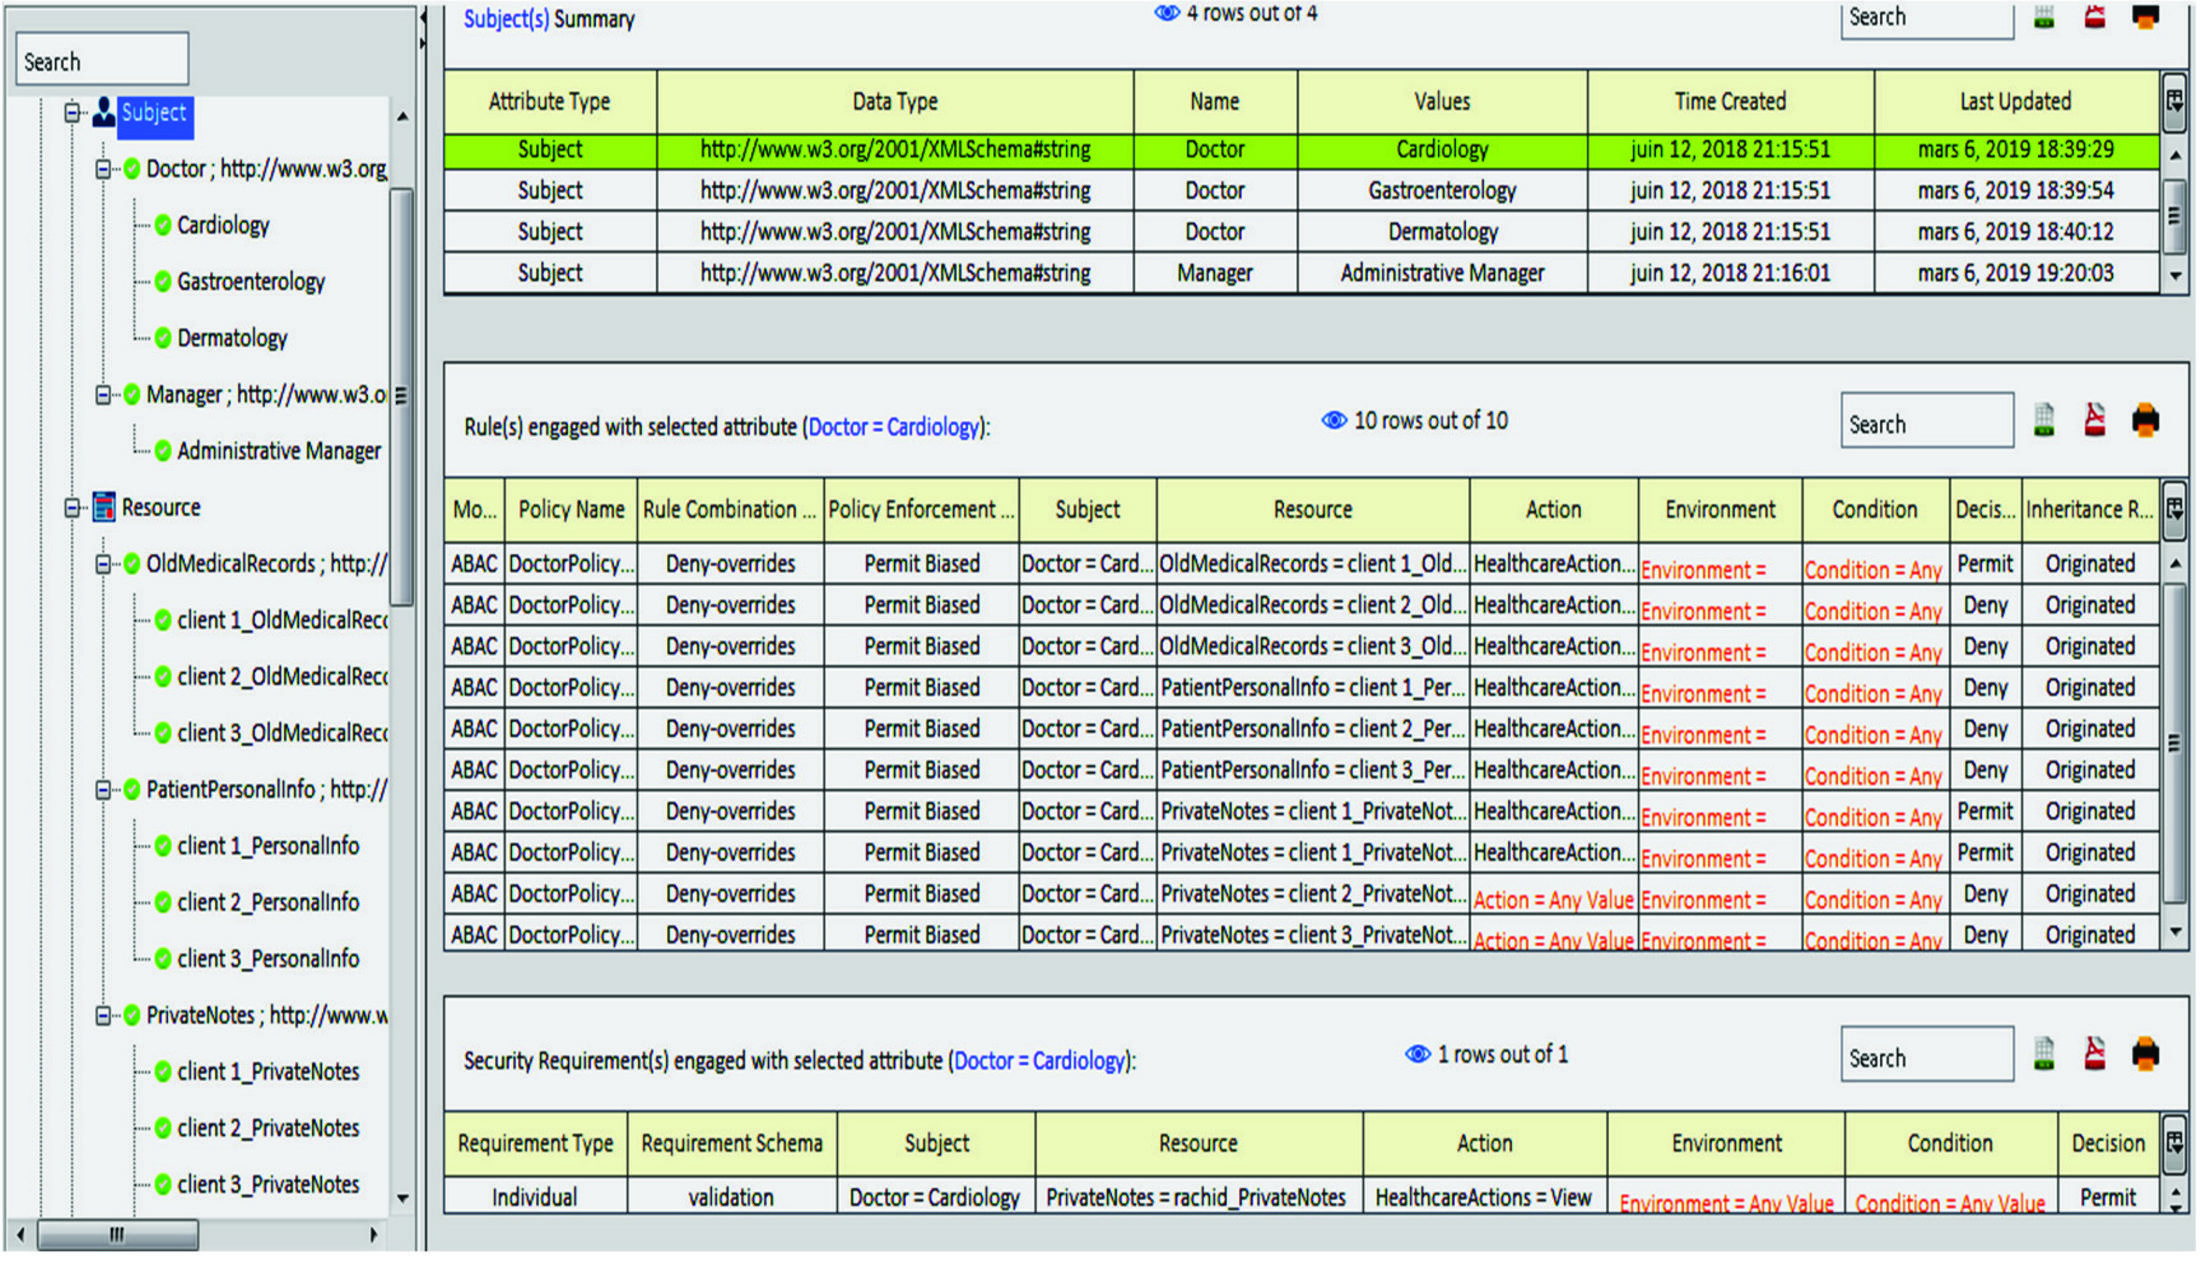
Task: Open column chooser for the Security Requirements table
Action: (x=2174, y=1143)
